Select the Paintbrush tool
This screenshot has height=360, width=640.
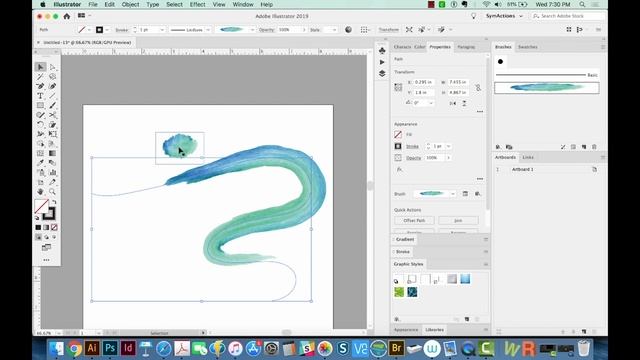(x=53, y=105)
